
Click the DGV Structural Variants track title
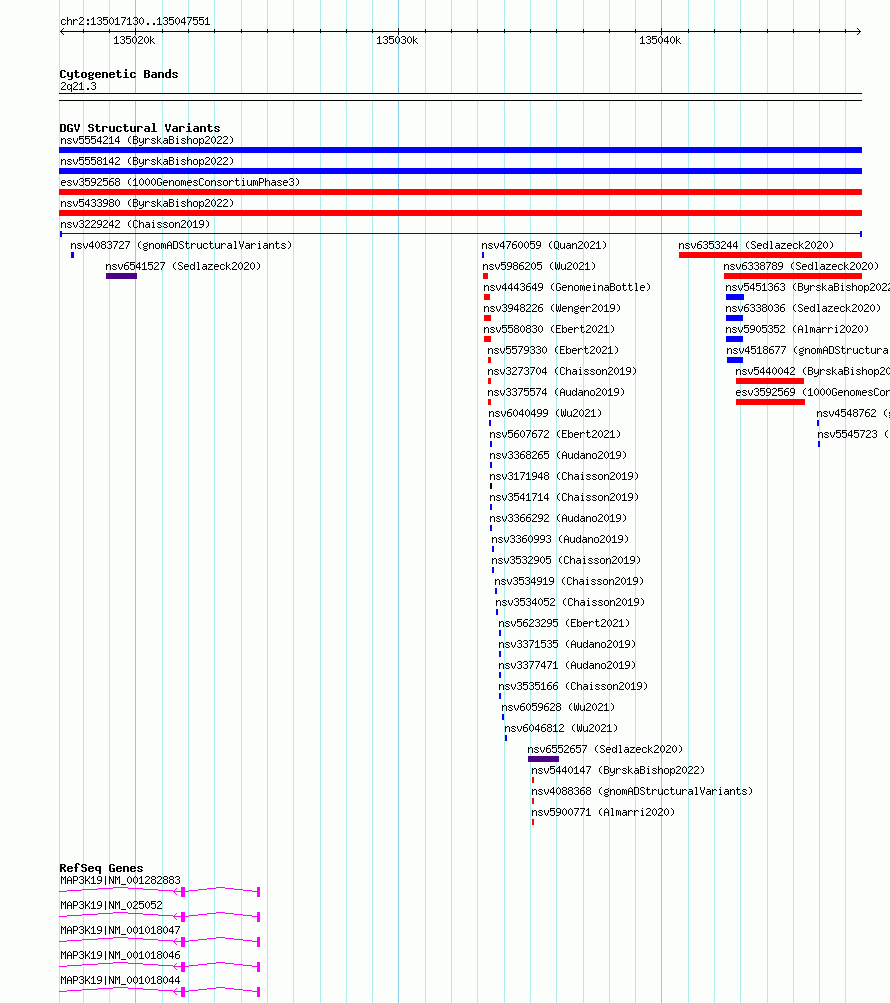pos(139,128)
